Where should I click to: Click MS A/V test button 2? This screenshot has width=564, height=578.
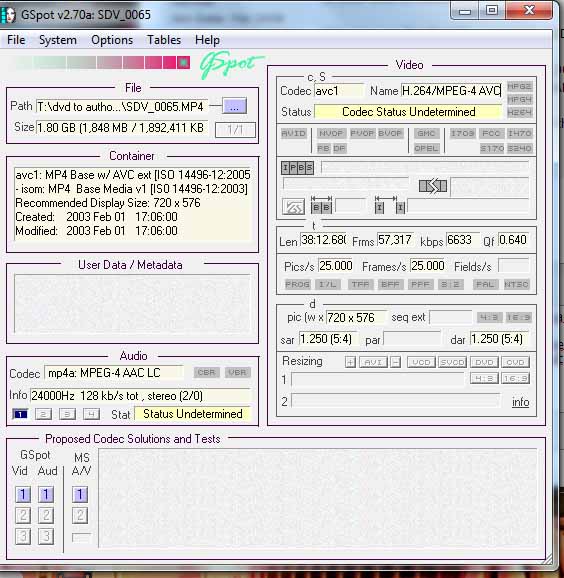(80, 515)
